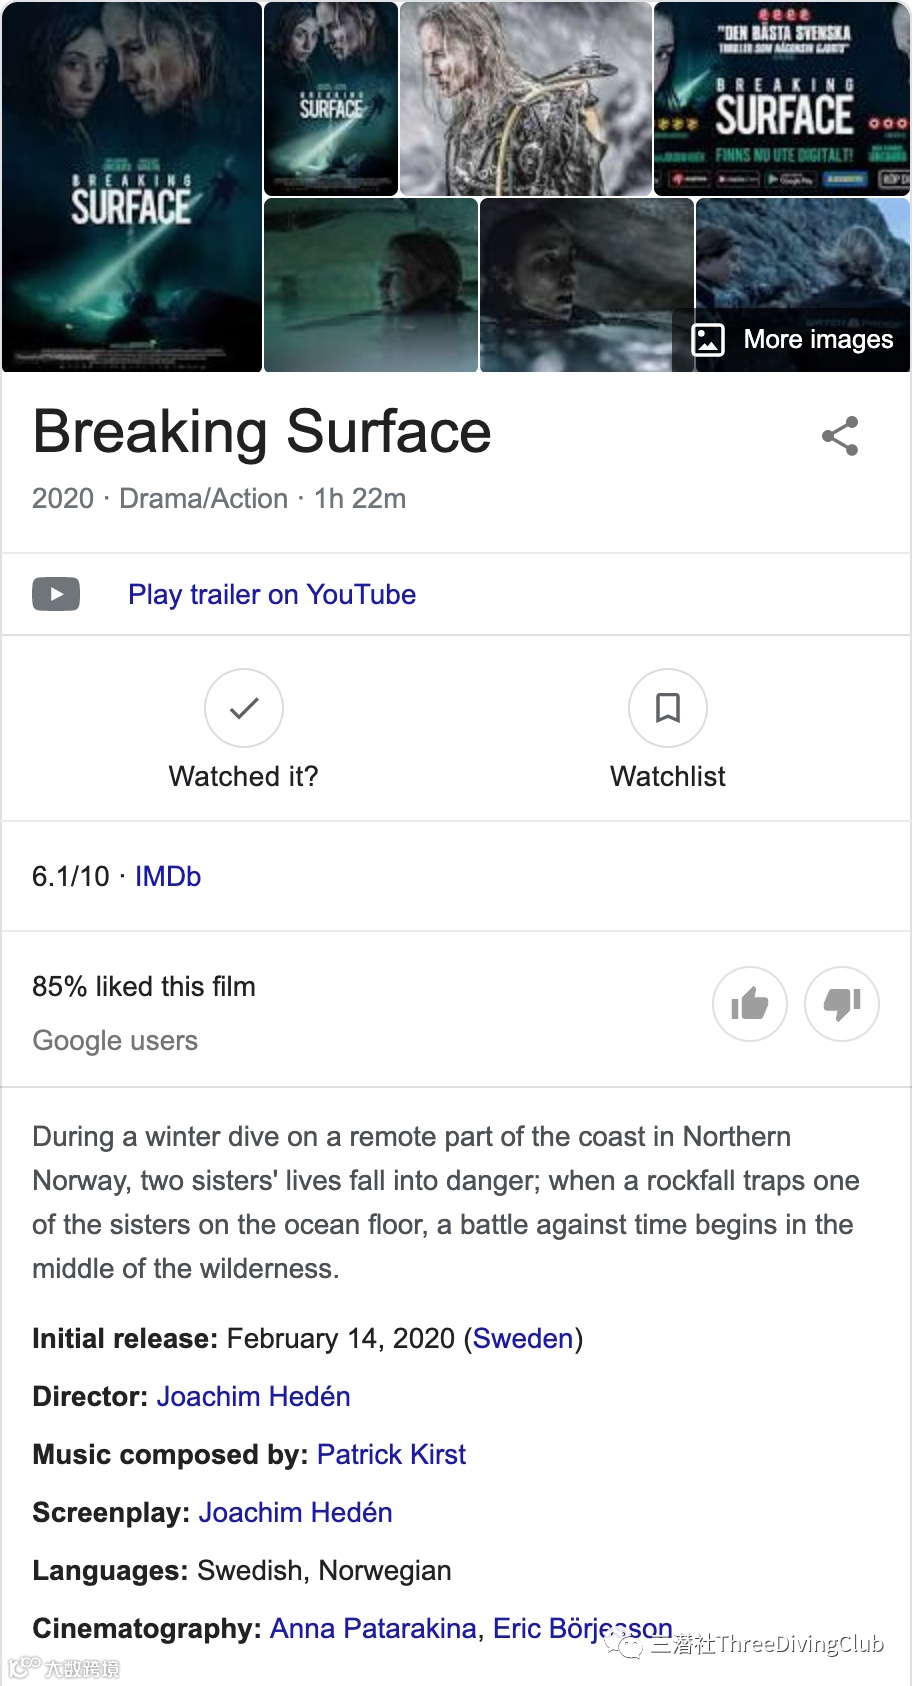Open Anna Patarakina's cinematography link
The image size is (914, 1686).
(372, 1628)
